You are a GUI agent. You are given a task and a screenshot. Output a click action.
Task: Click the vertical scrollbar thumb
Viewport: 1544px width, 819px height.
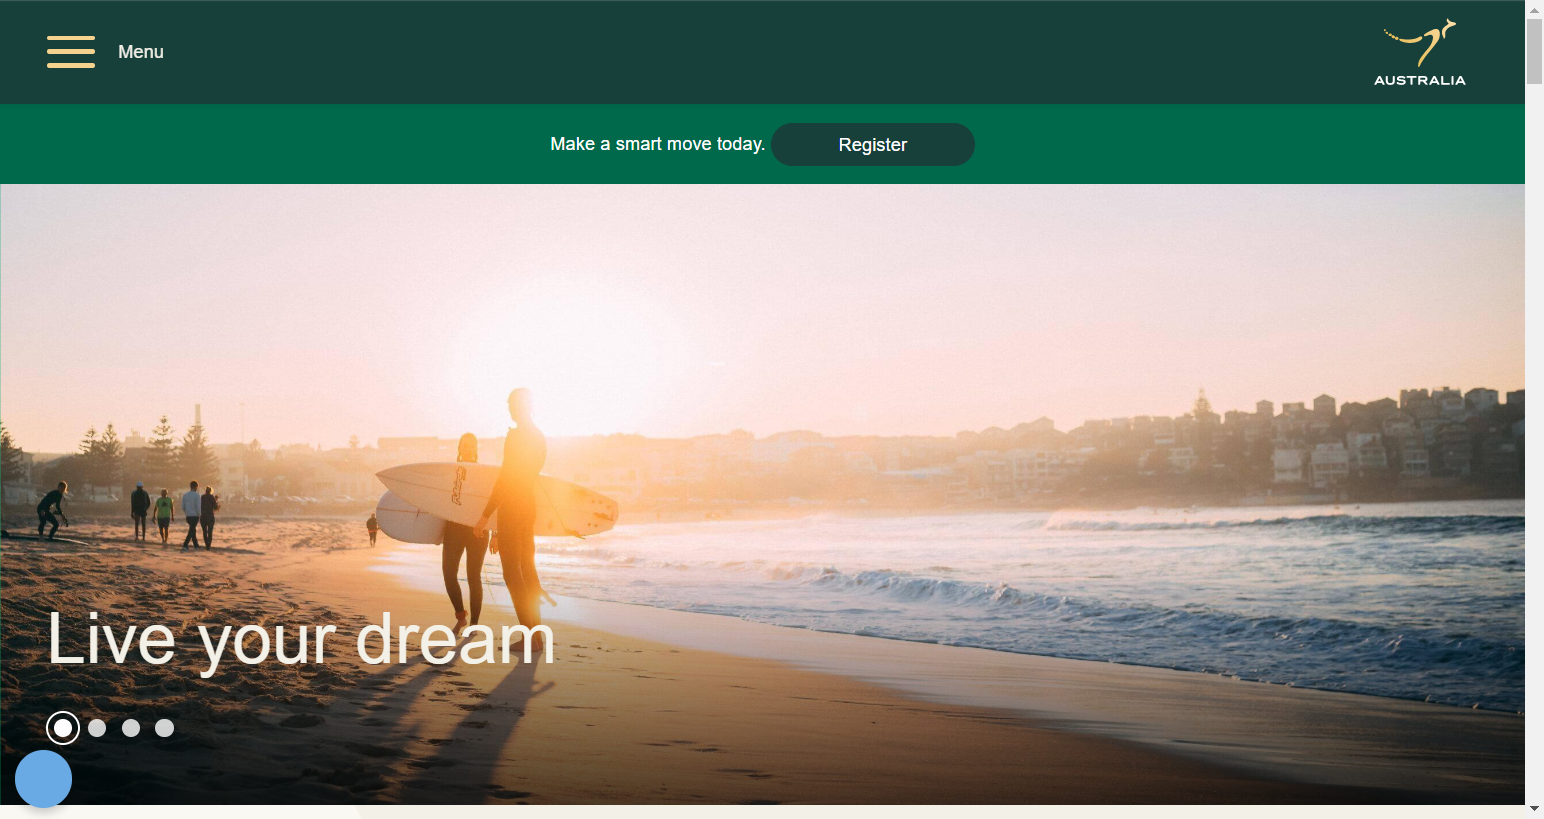1535,51
